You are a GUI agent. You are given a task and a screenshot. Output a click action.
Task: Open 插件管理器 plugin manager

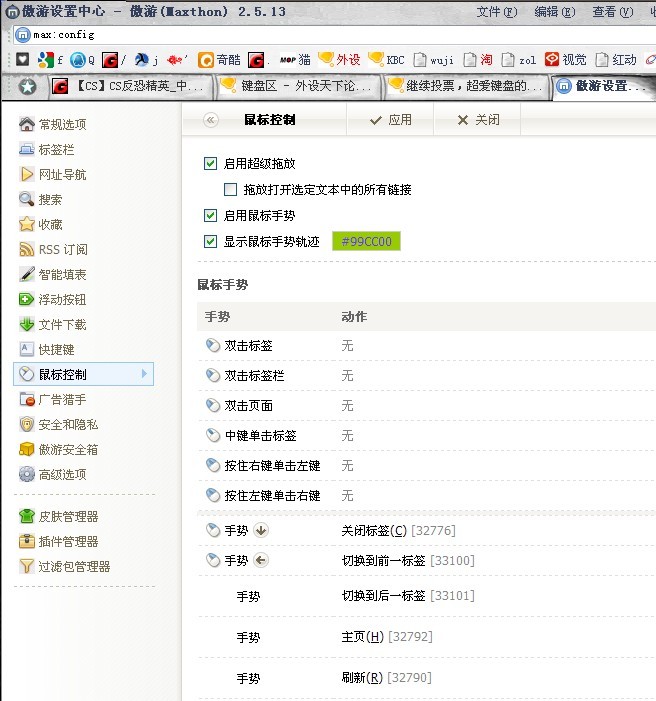pos(59,541)
